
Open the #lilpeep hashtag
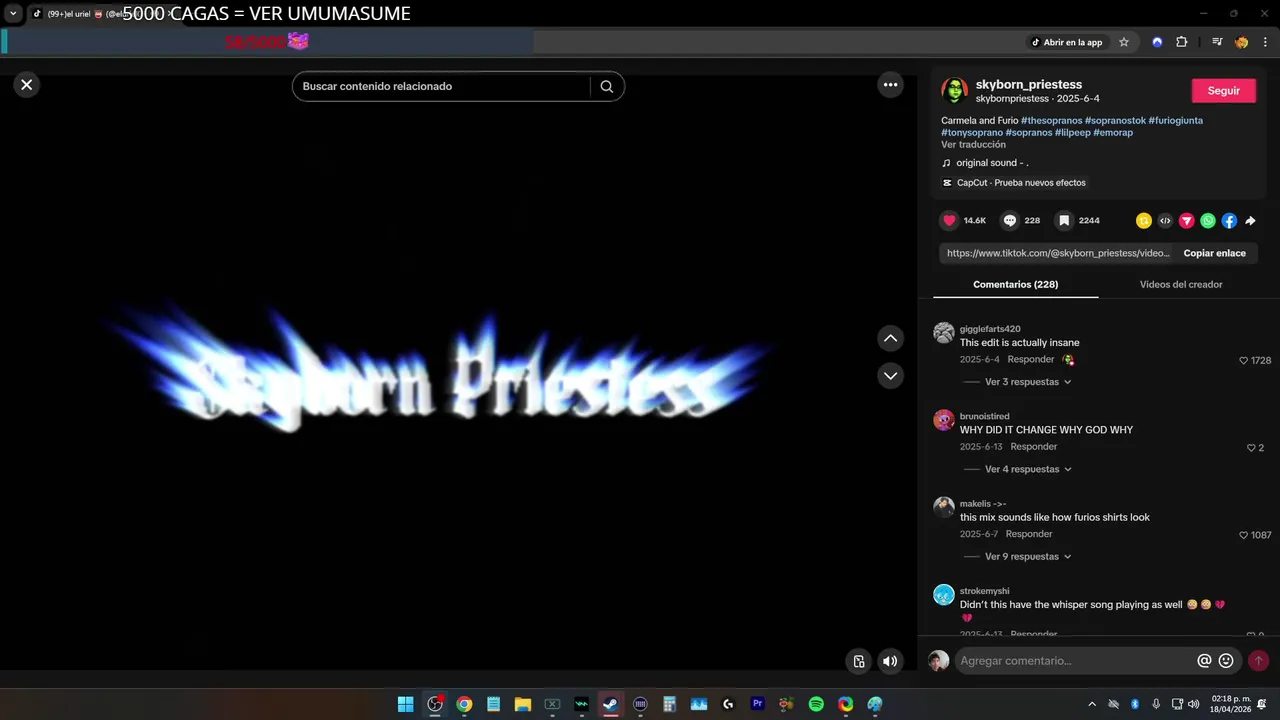pyautogui.click(x=1072, y=132)
